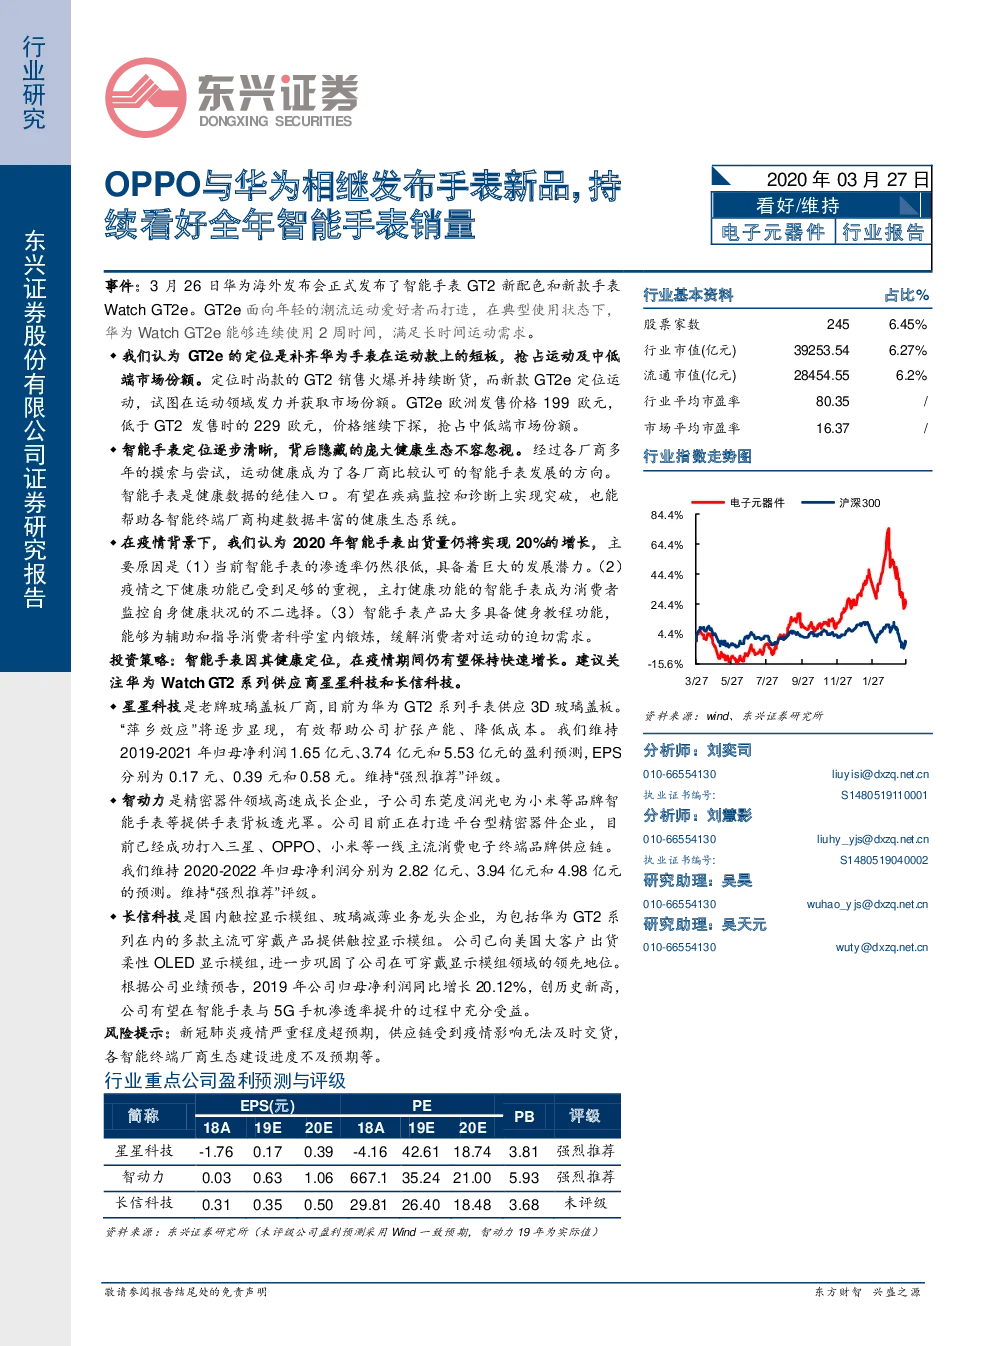
Task: Click analyst name 刘慧影
Action: 729,815
